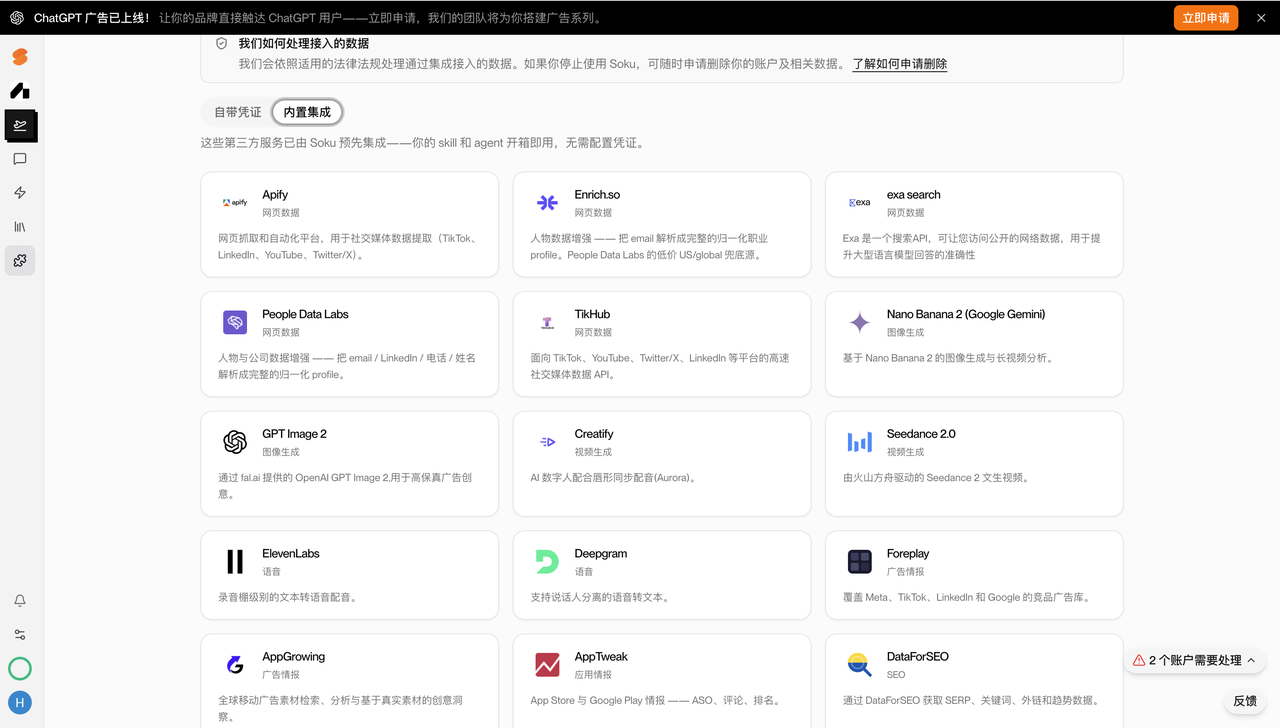Select the highlighted sidebar workspace icon
The height and width of the screenshot is (728, 1280).
tap(20, 125)
